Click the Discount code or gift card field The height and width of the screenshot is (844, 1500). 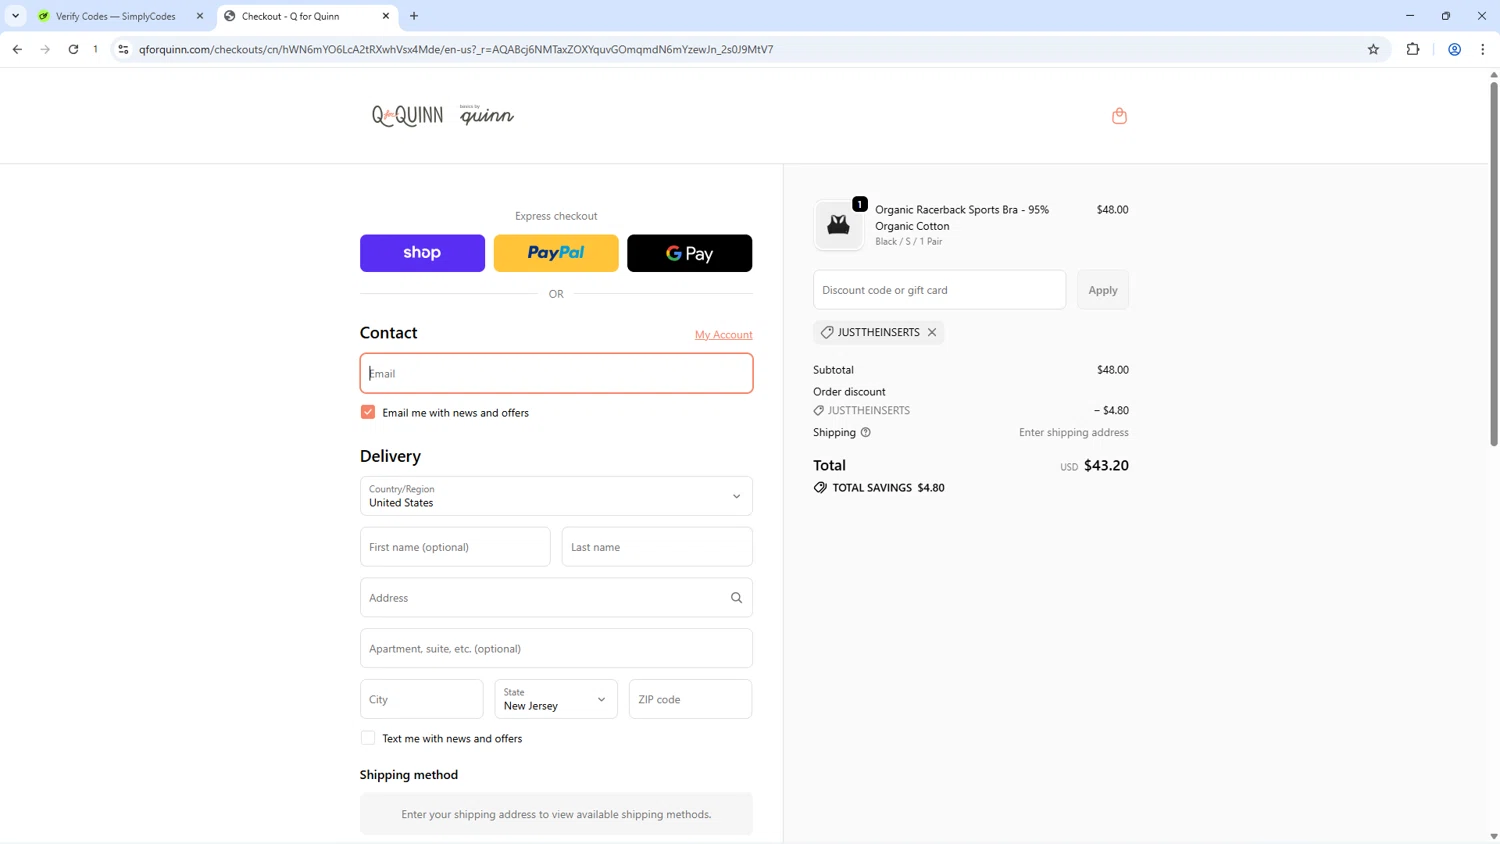[940, 290]
